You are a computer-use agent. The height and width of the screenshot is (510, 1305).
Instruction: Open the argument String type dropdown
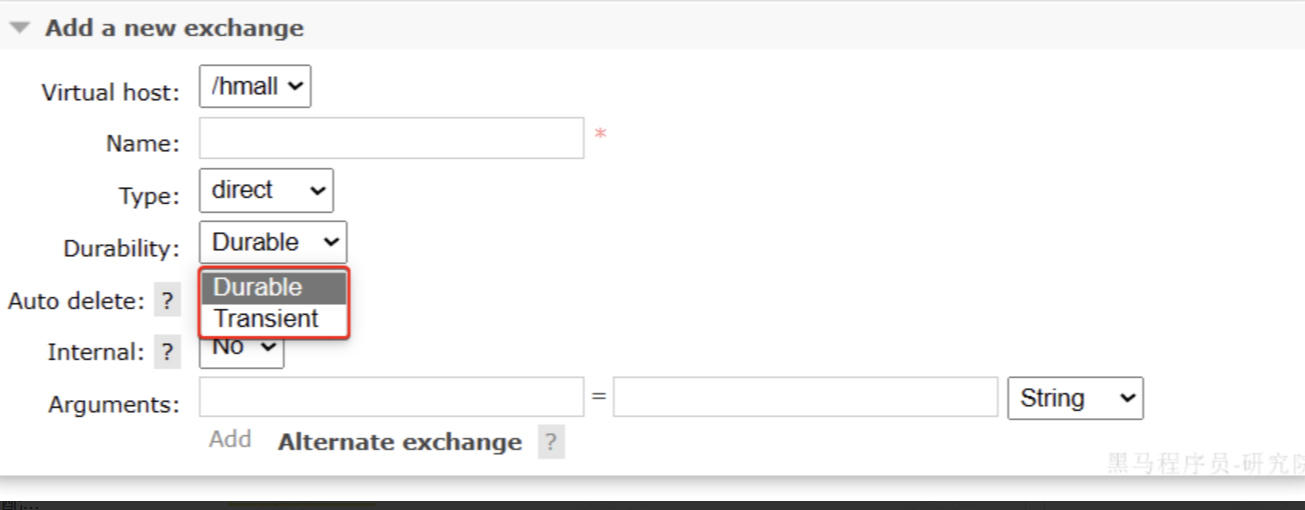pyautogui.click(x=1076, y=398)
